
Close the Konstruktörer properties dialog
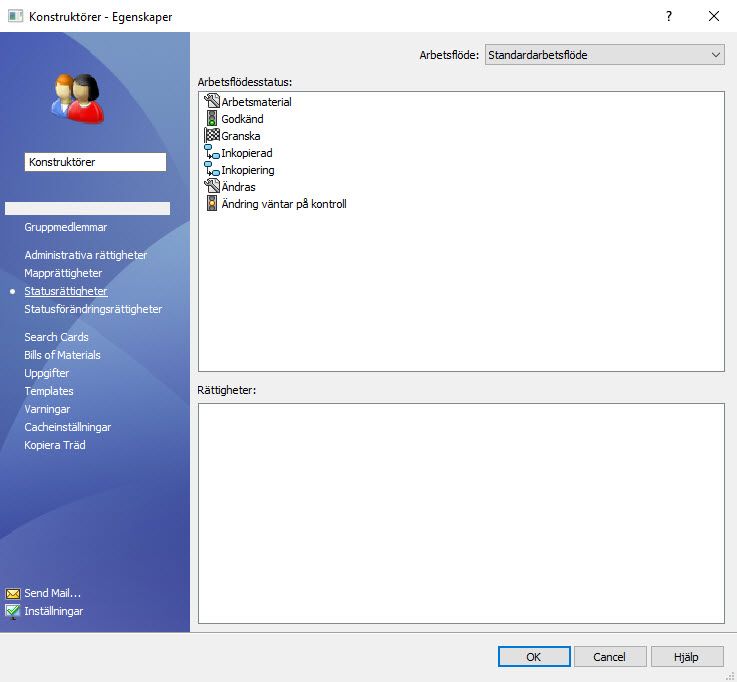click(713, 16)
